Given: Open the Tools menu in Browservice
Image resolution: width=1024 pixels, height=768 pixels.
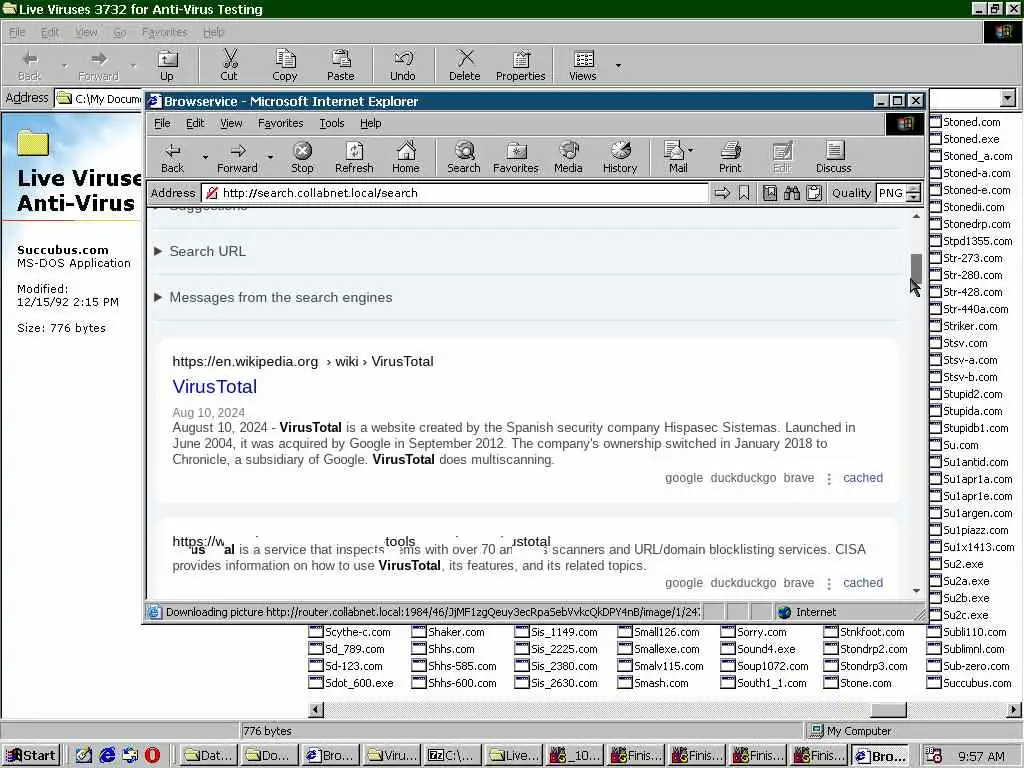Looking at the screenshot, I should [x=332, y=123].
